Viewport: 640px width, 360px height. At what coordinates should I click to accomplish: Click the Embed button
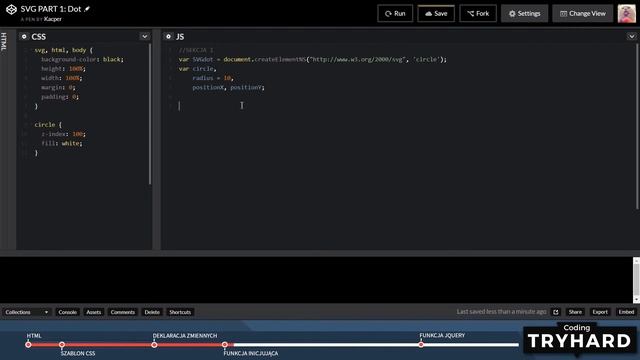click(626, 312)
